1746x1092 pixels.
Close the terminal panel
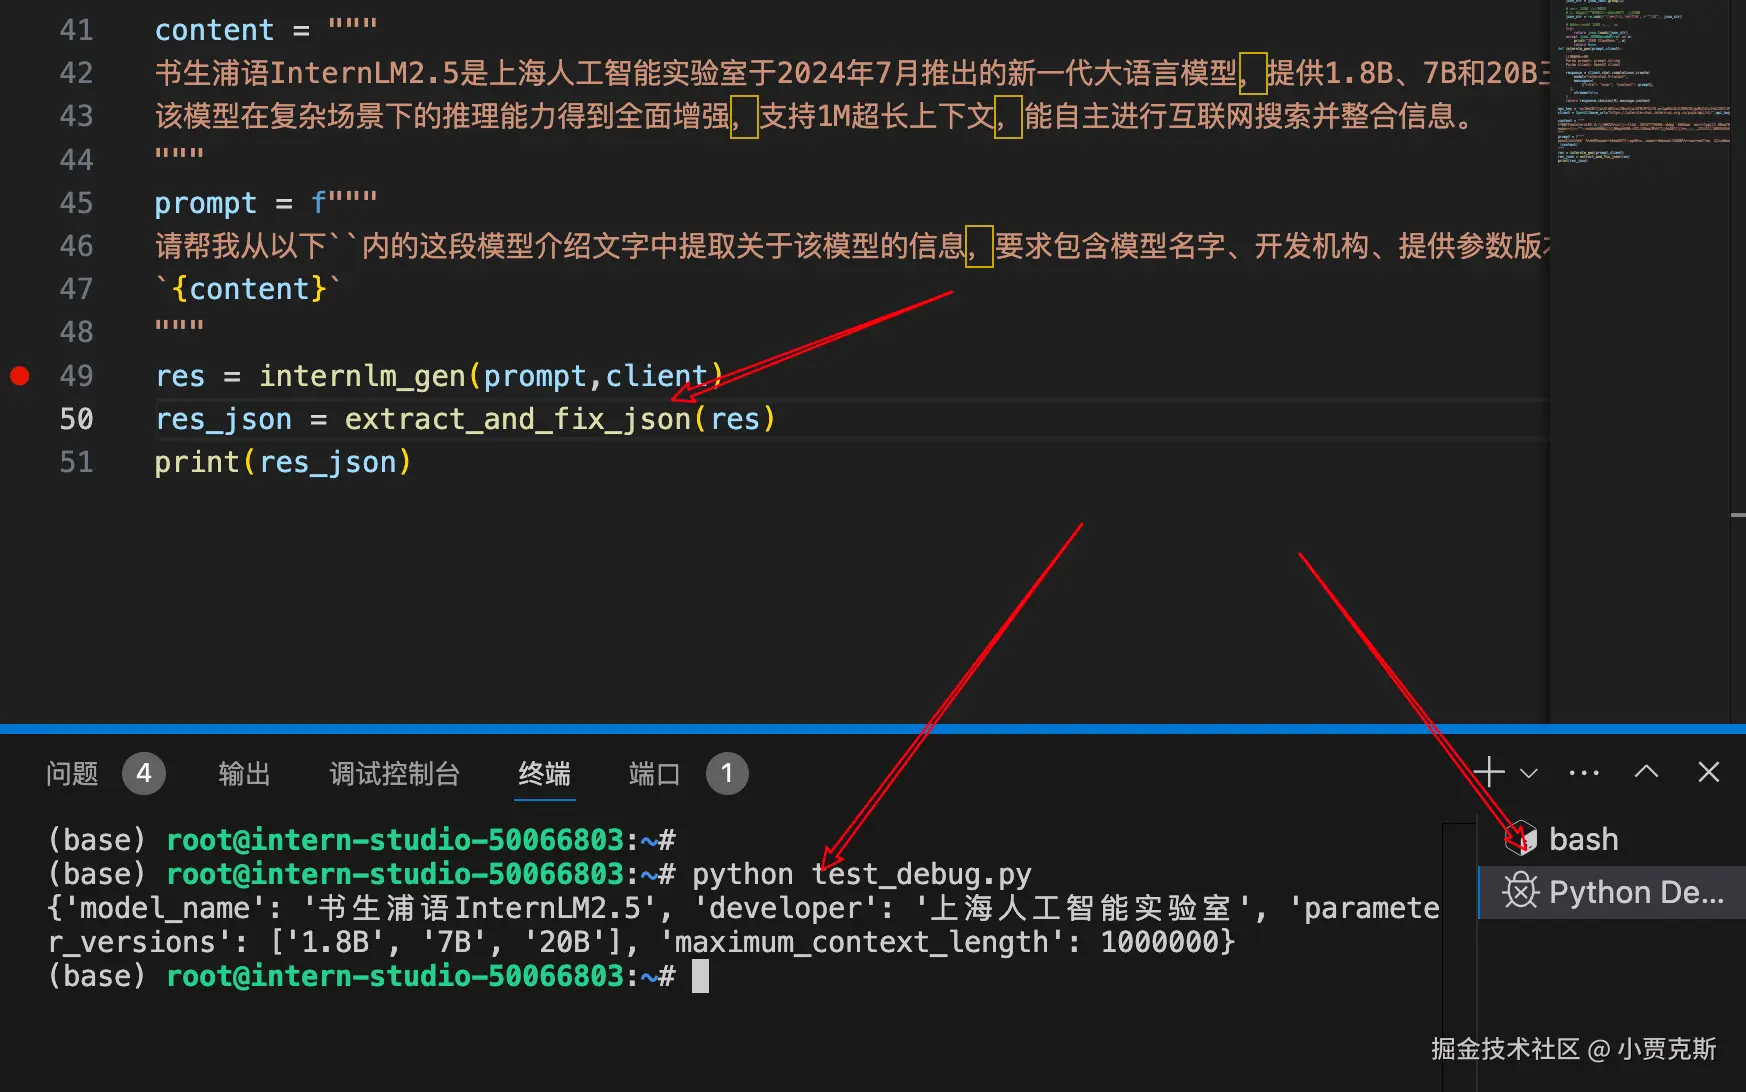[x=1708, y=772]
